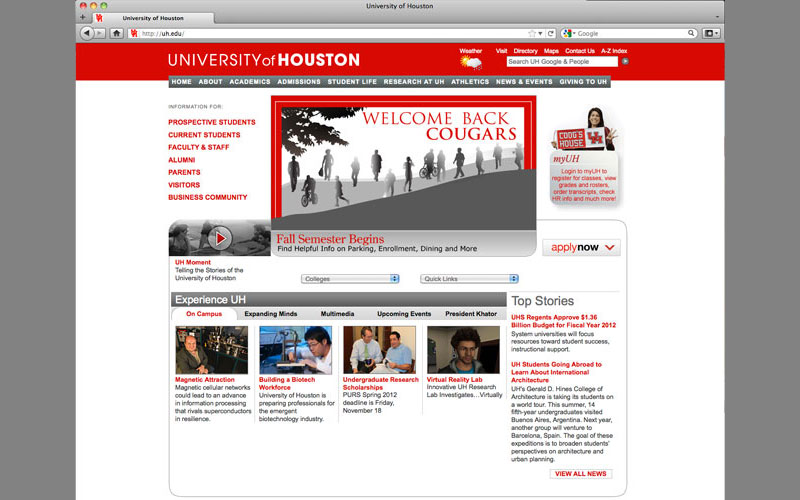
Task: Open the UHS Regents budget story headline
Action: click(563, 321)
